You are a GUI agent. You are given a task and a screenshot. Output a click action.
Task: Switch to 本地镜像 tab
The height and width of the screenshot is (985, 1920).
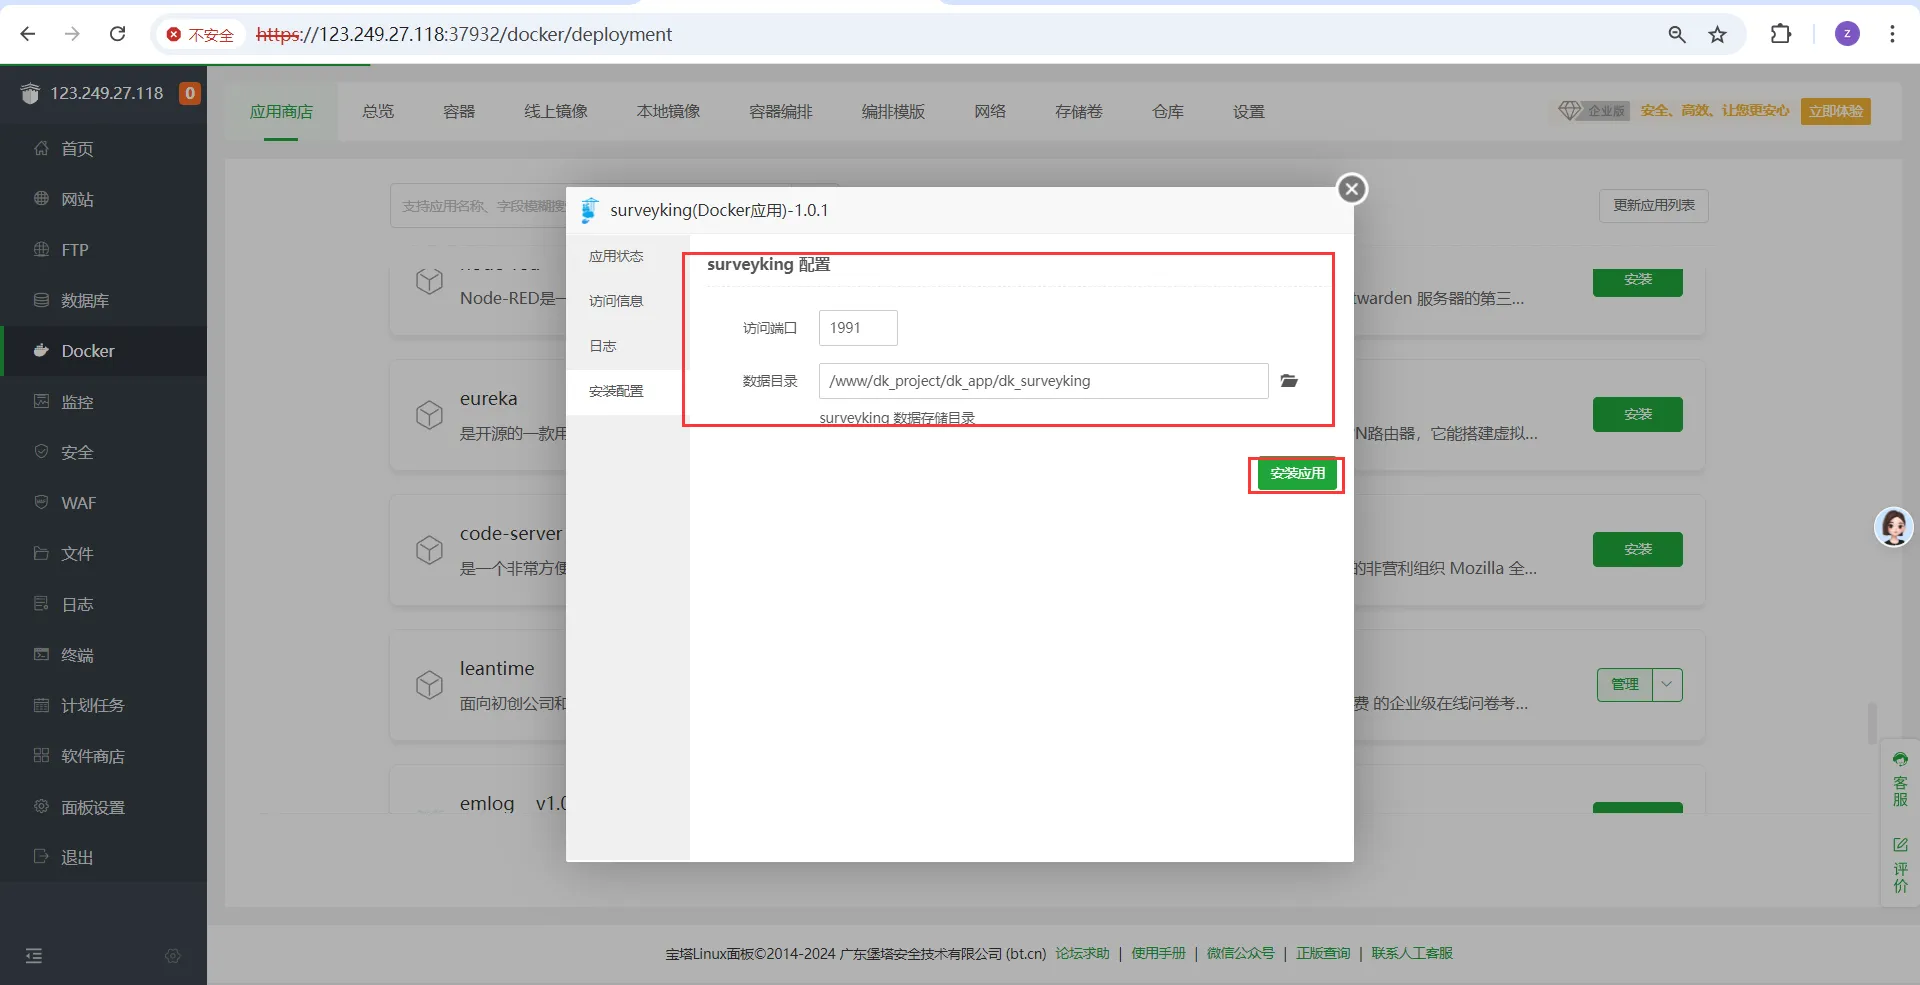pyautogui.click(x=668, y=111)
